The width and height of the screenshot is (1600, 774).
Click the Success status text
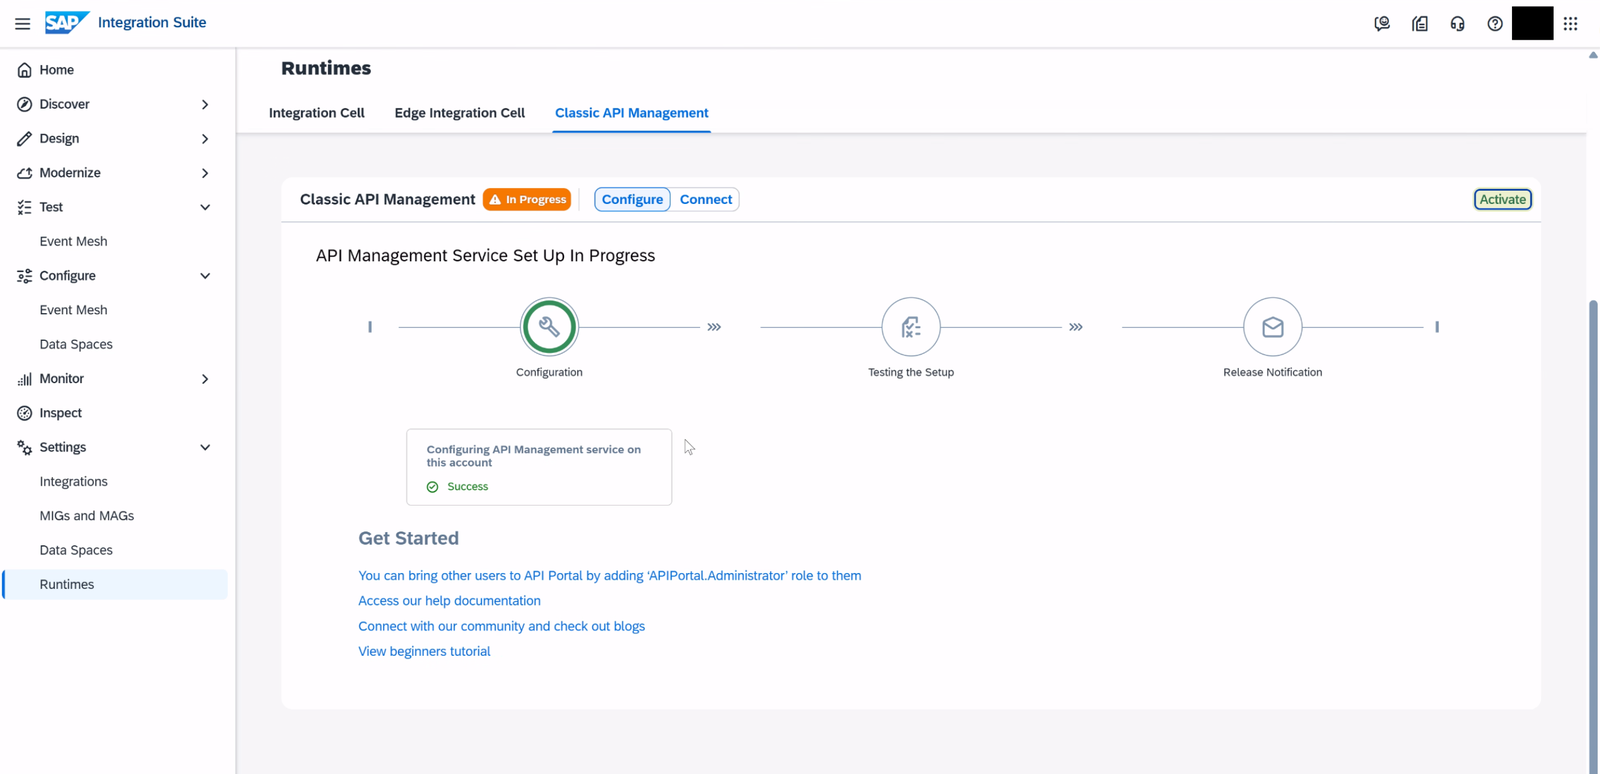click(x=468, y=487)
